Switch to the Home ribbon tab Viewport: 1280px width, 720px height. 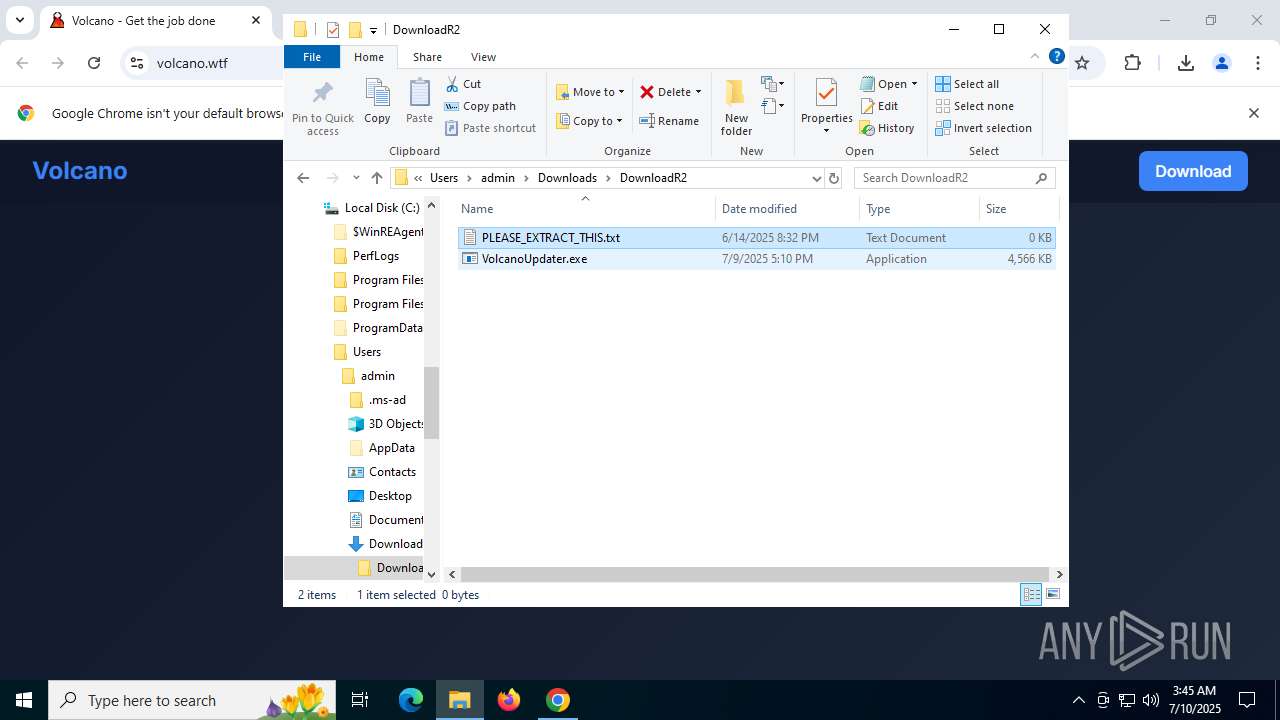[x=369, y=57]
